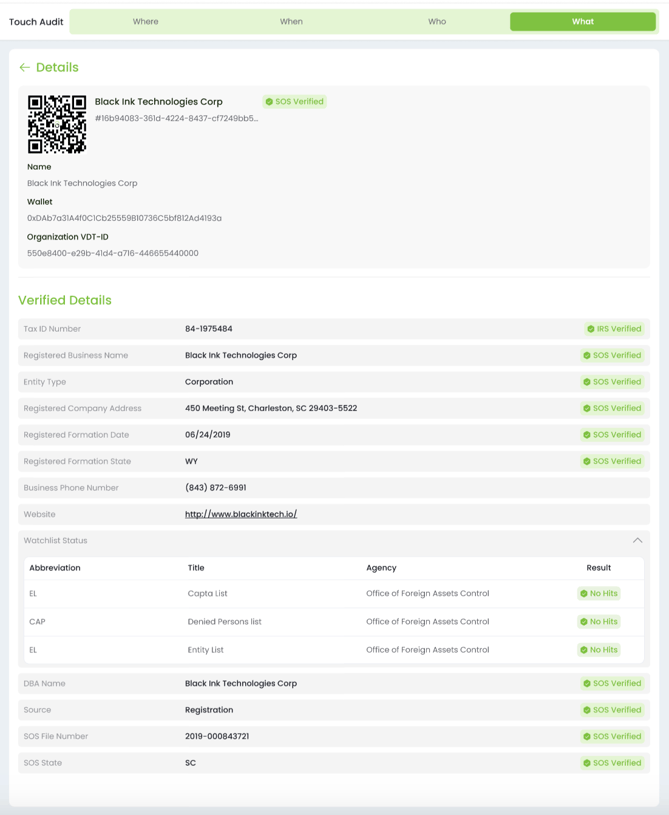
Task: Click the phone number (843) 872-6991
Action: point(216,488)
